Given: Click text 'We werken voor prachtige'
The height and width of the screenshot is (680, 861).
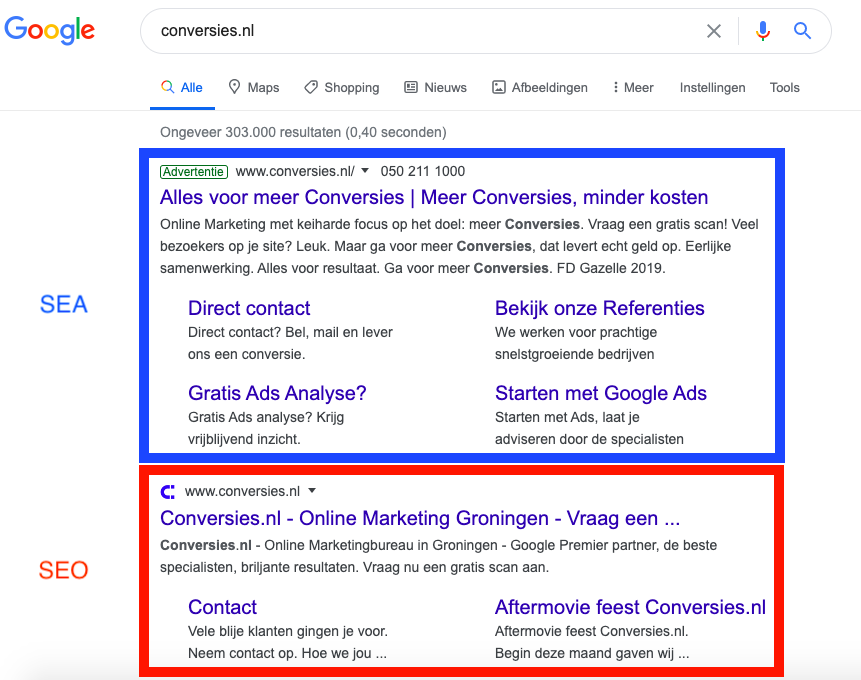Looking at the screenshot, I should tap(575, 332).
